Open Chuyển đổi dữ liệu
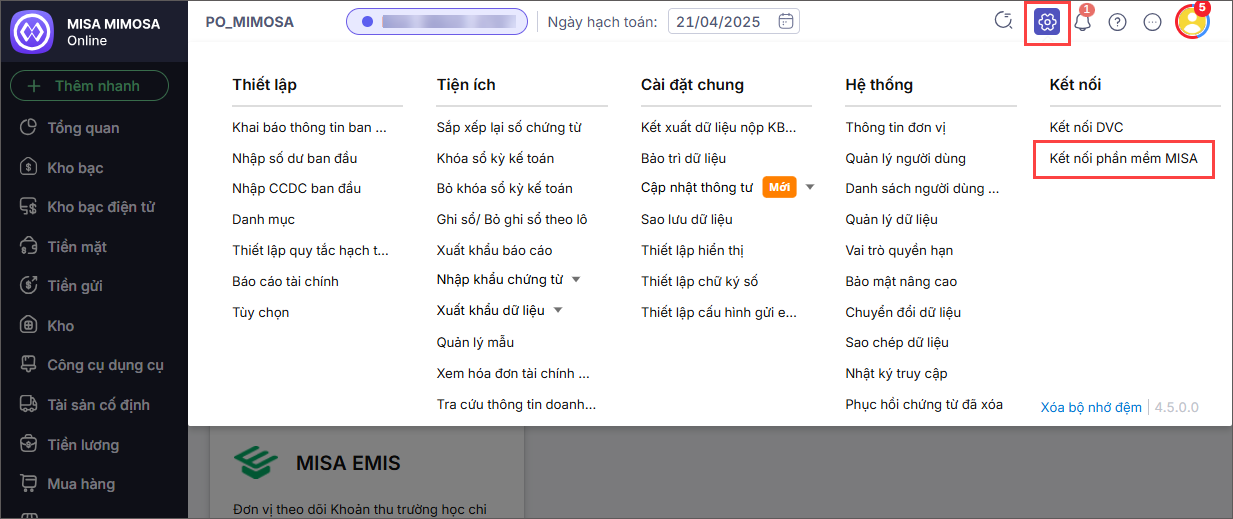This screenshot has height=519, width=1233. tap(903, 312)
